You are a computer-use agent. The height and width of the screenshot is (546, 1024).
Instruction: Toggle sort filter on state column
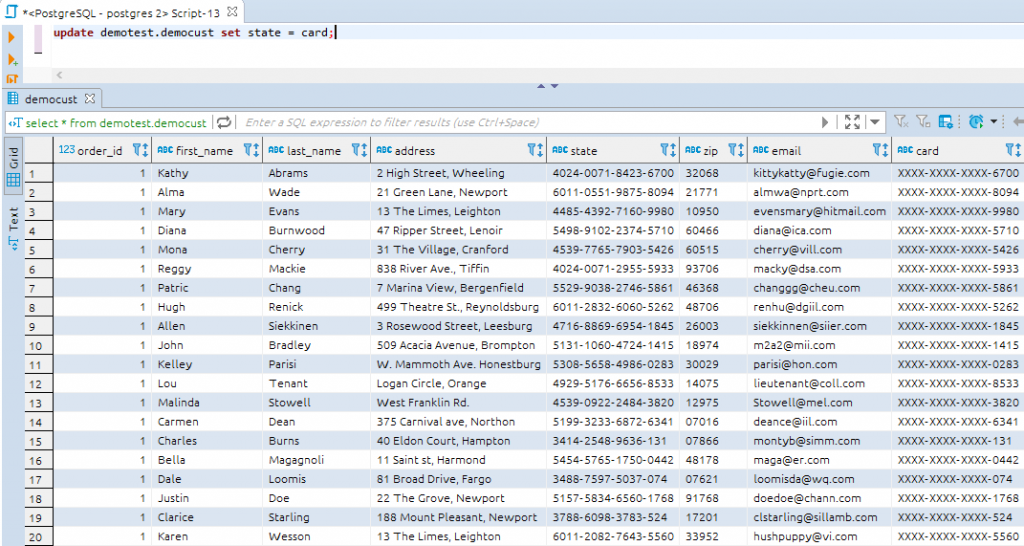(666, 151)
